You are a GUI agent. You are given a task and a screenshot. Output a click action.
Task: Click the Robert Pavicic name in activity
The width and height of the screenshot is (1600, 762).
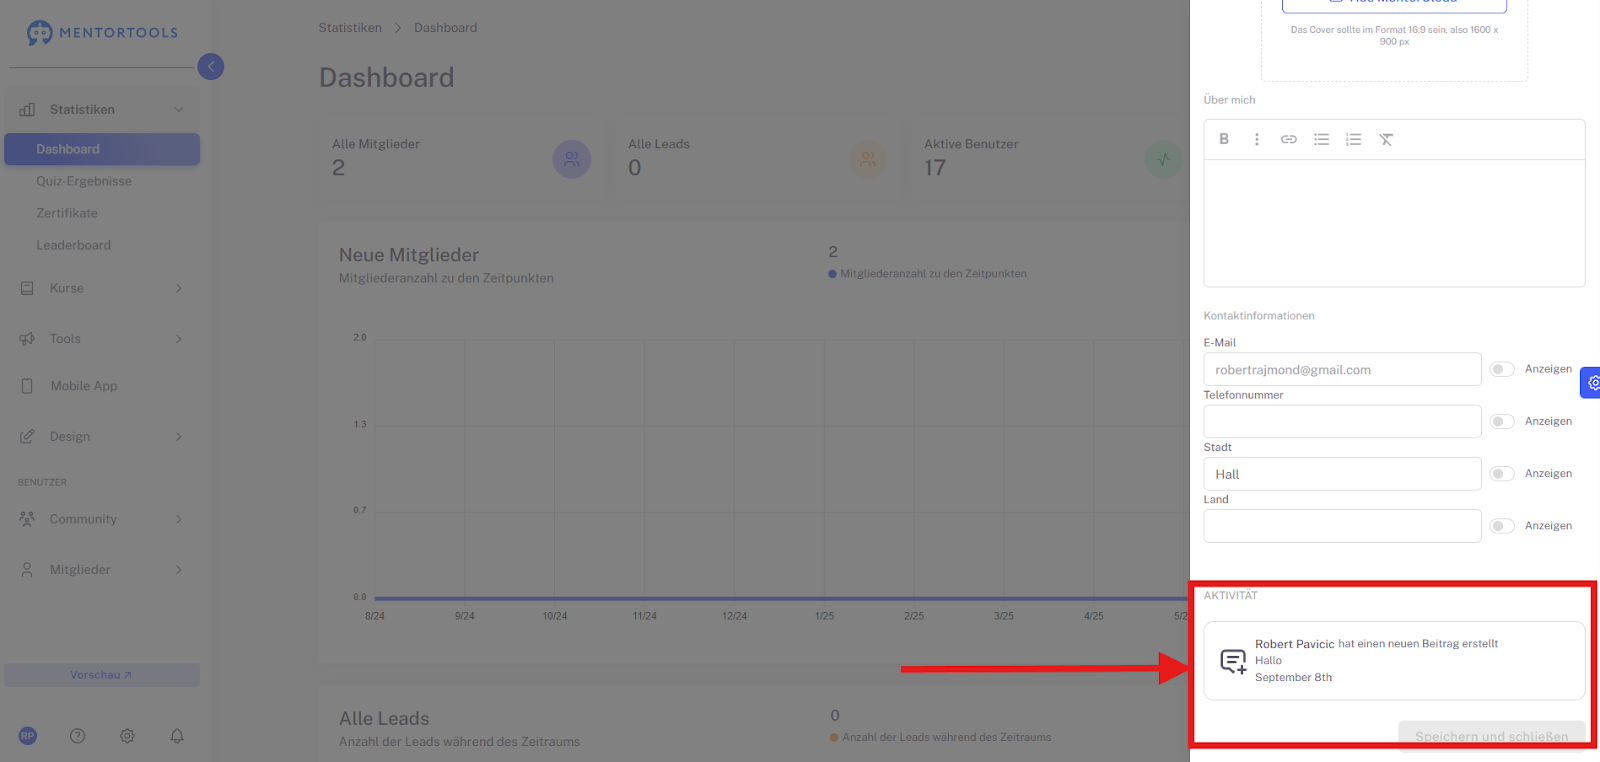[1295, 644]
